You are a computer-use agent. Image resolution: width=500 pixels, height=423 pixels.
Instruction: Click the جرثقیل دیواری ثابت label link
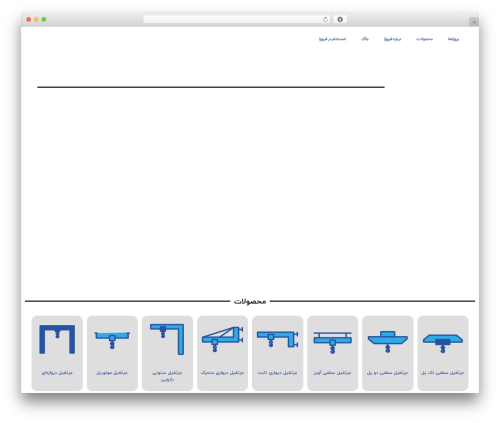click(277, 373)
